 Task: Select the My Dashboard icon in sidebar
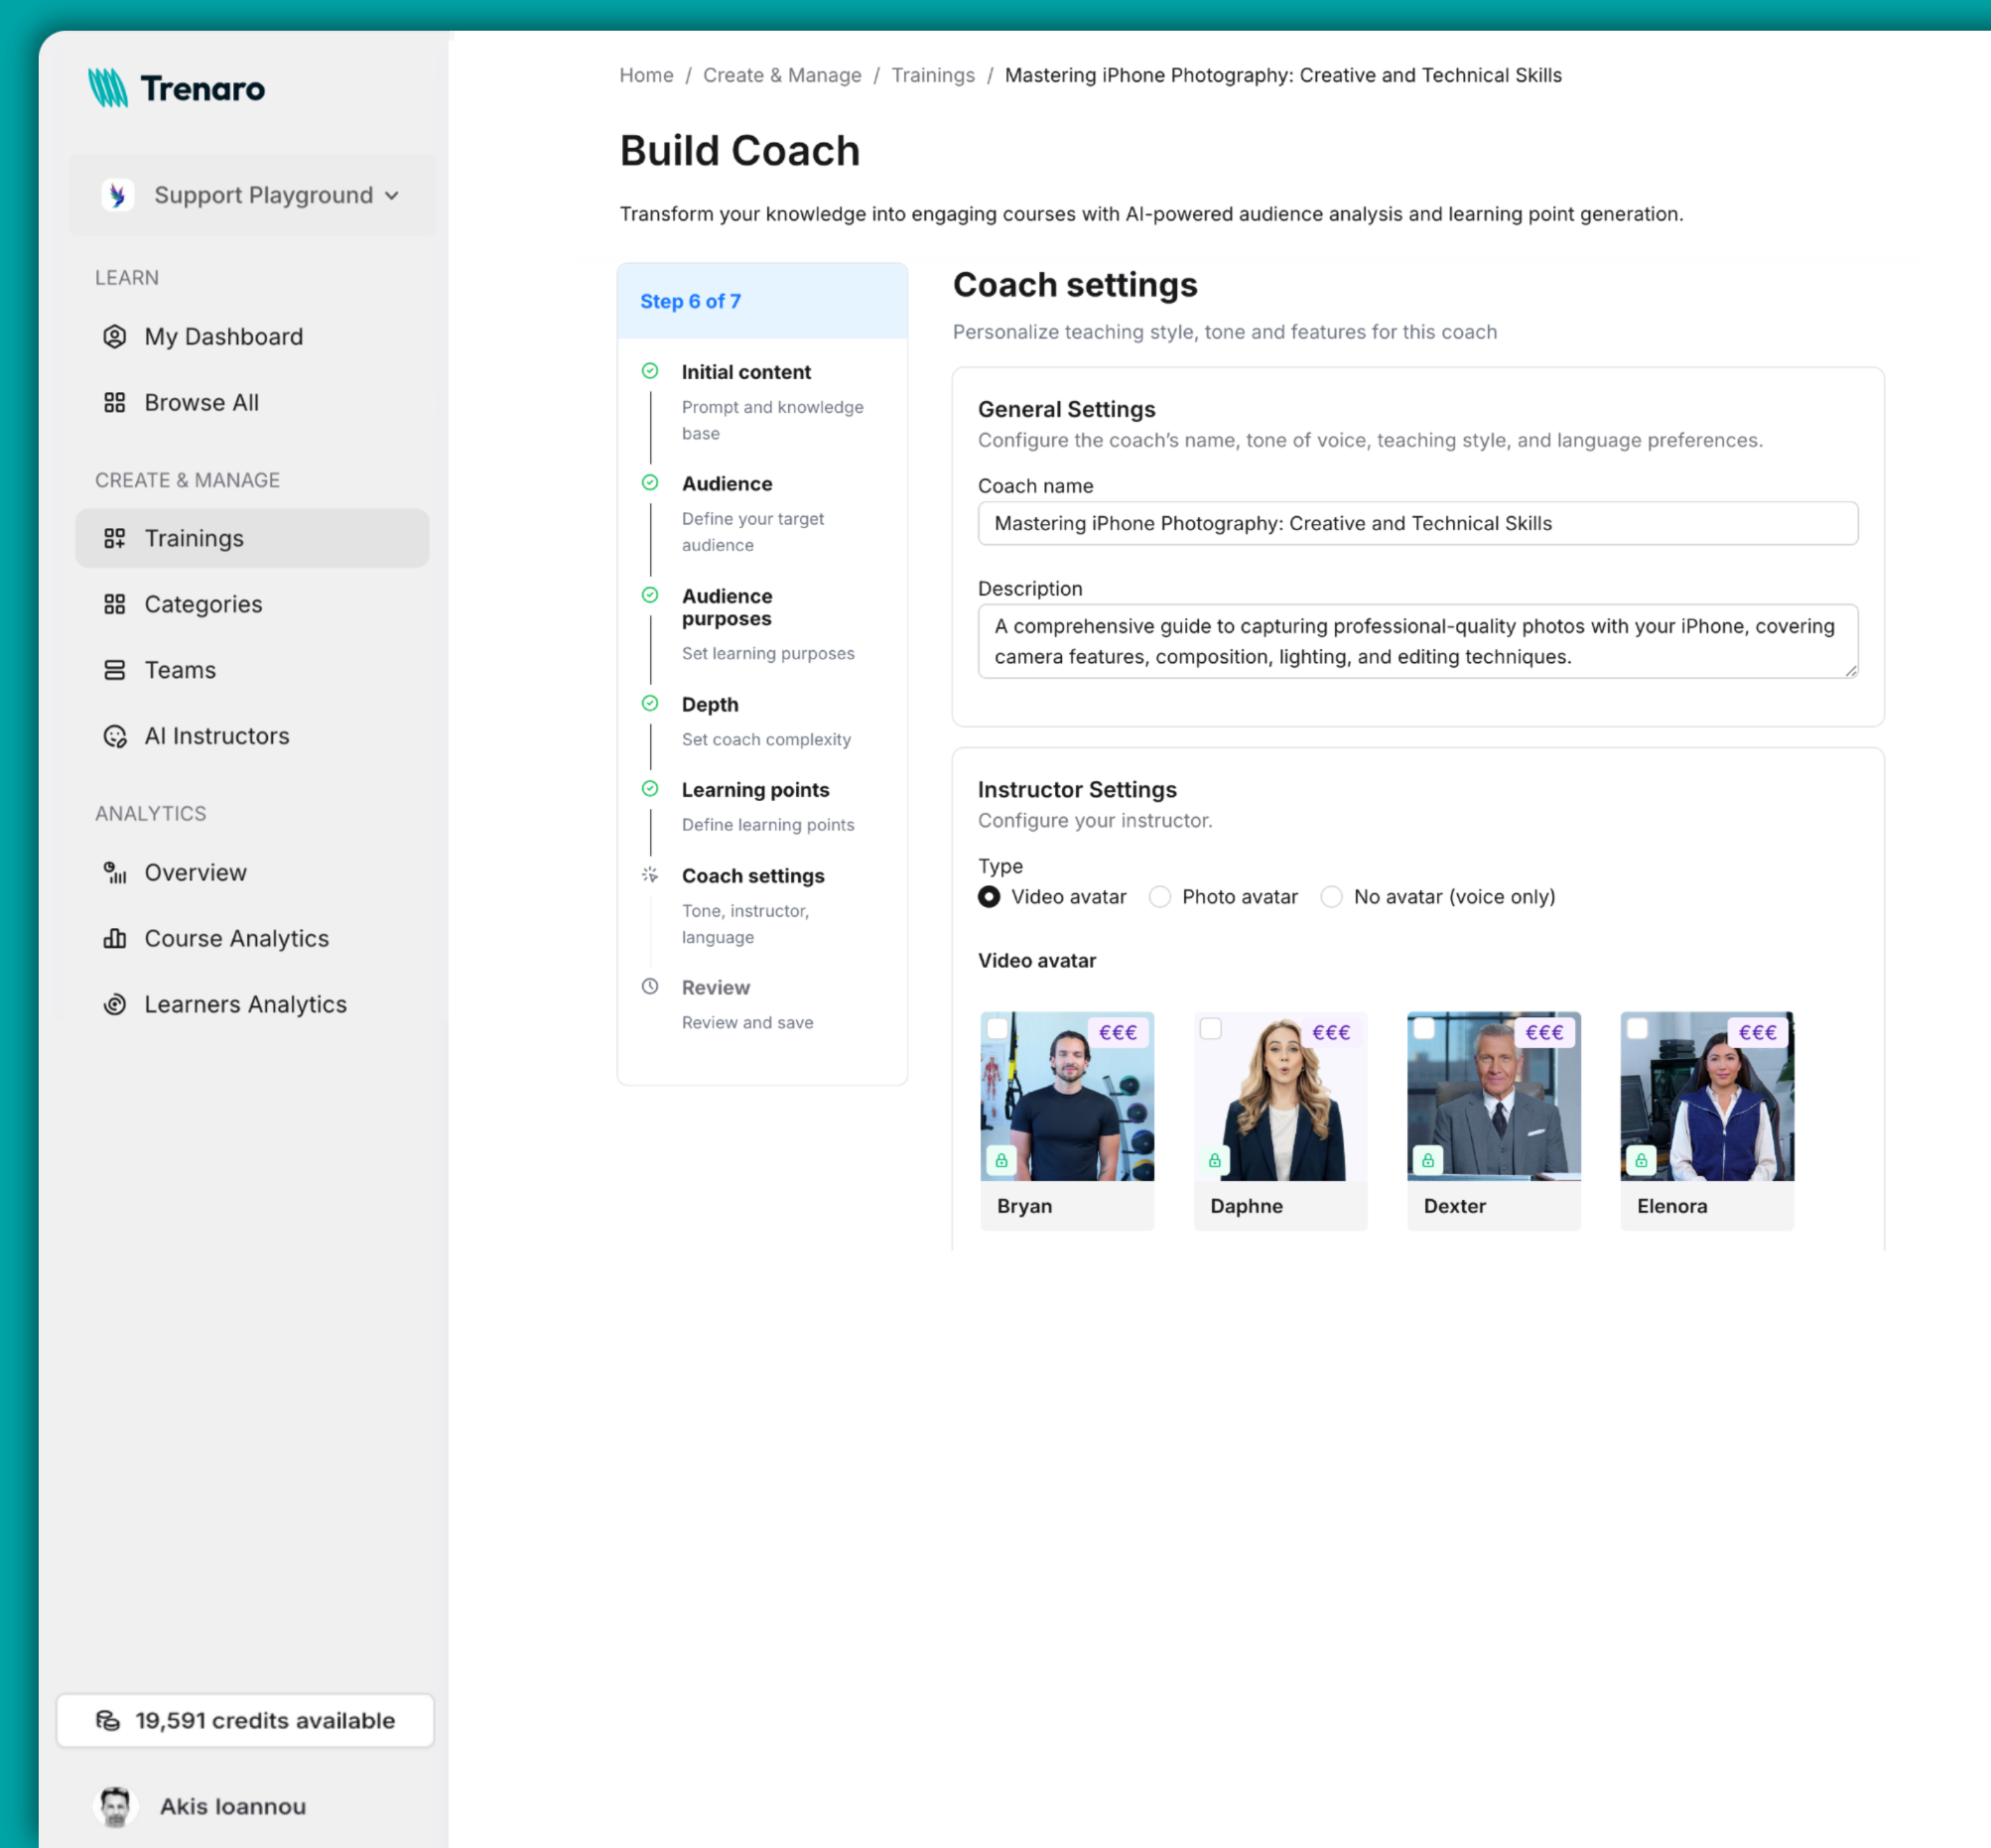point(115,336)
